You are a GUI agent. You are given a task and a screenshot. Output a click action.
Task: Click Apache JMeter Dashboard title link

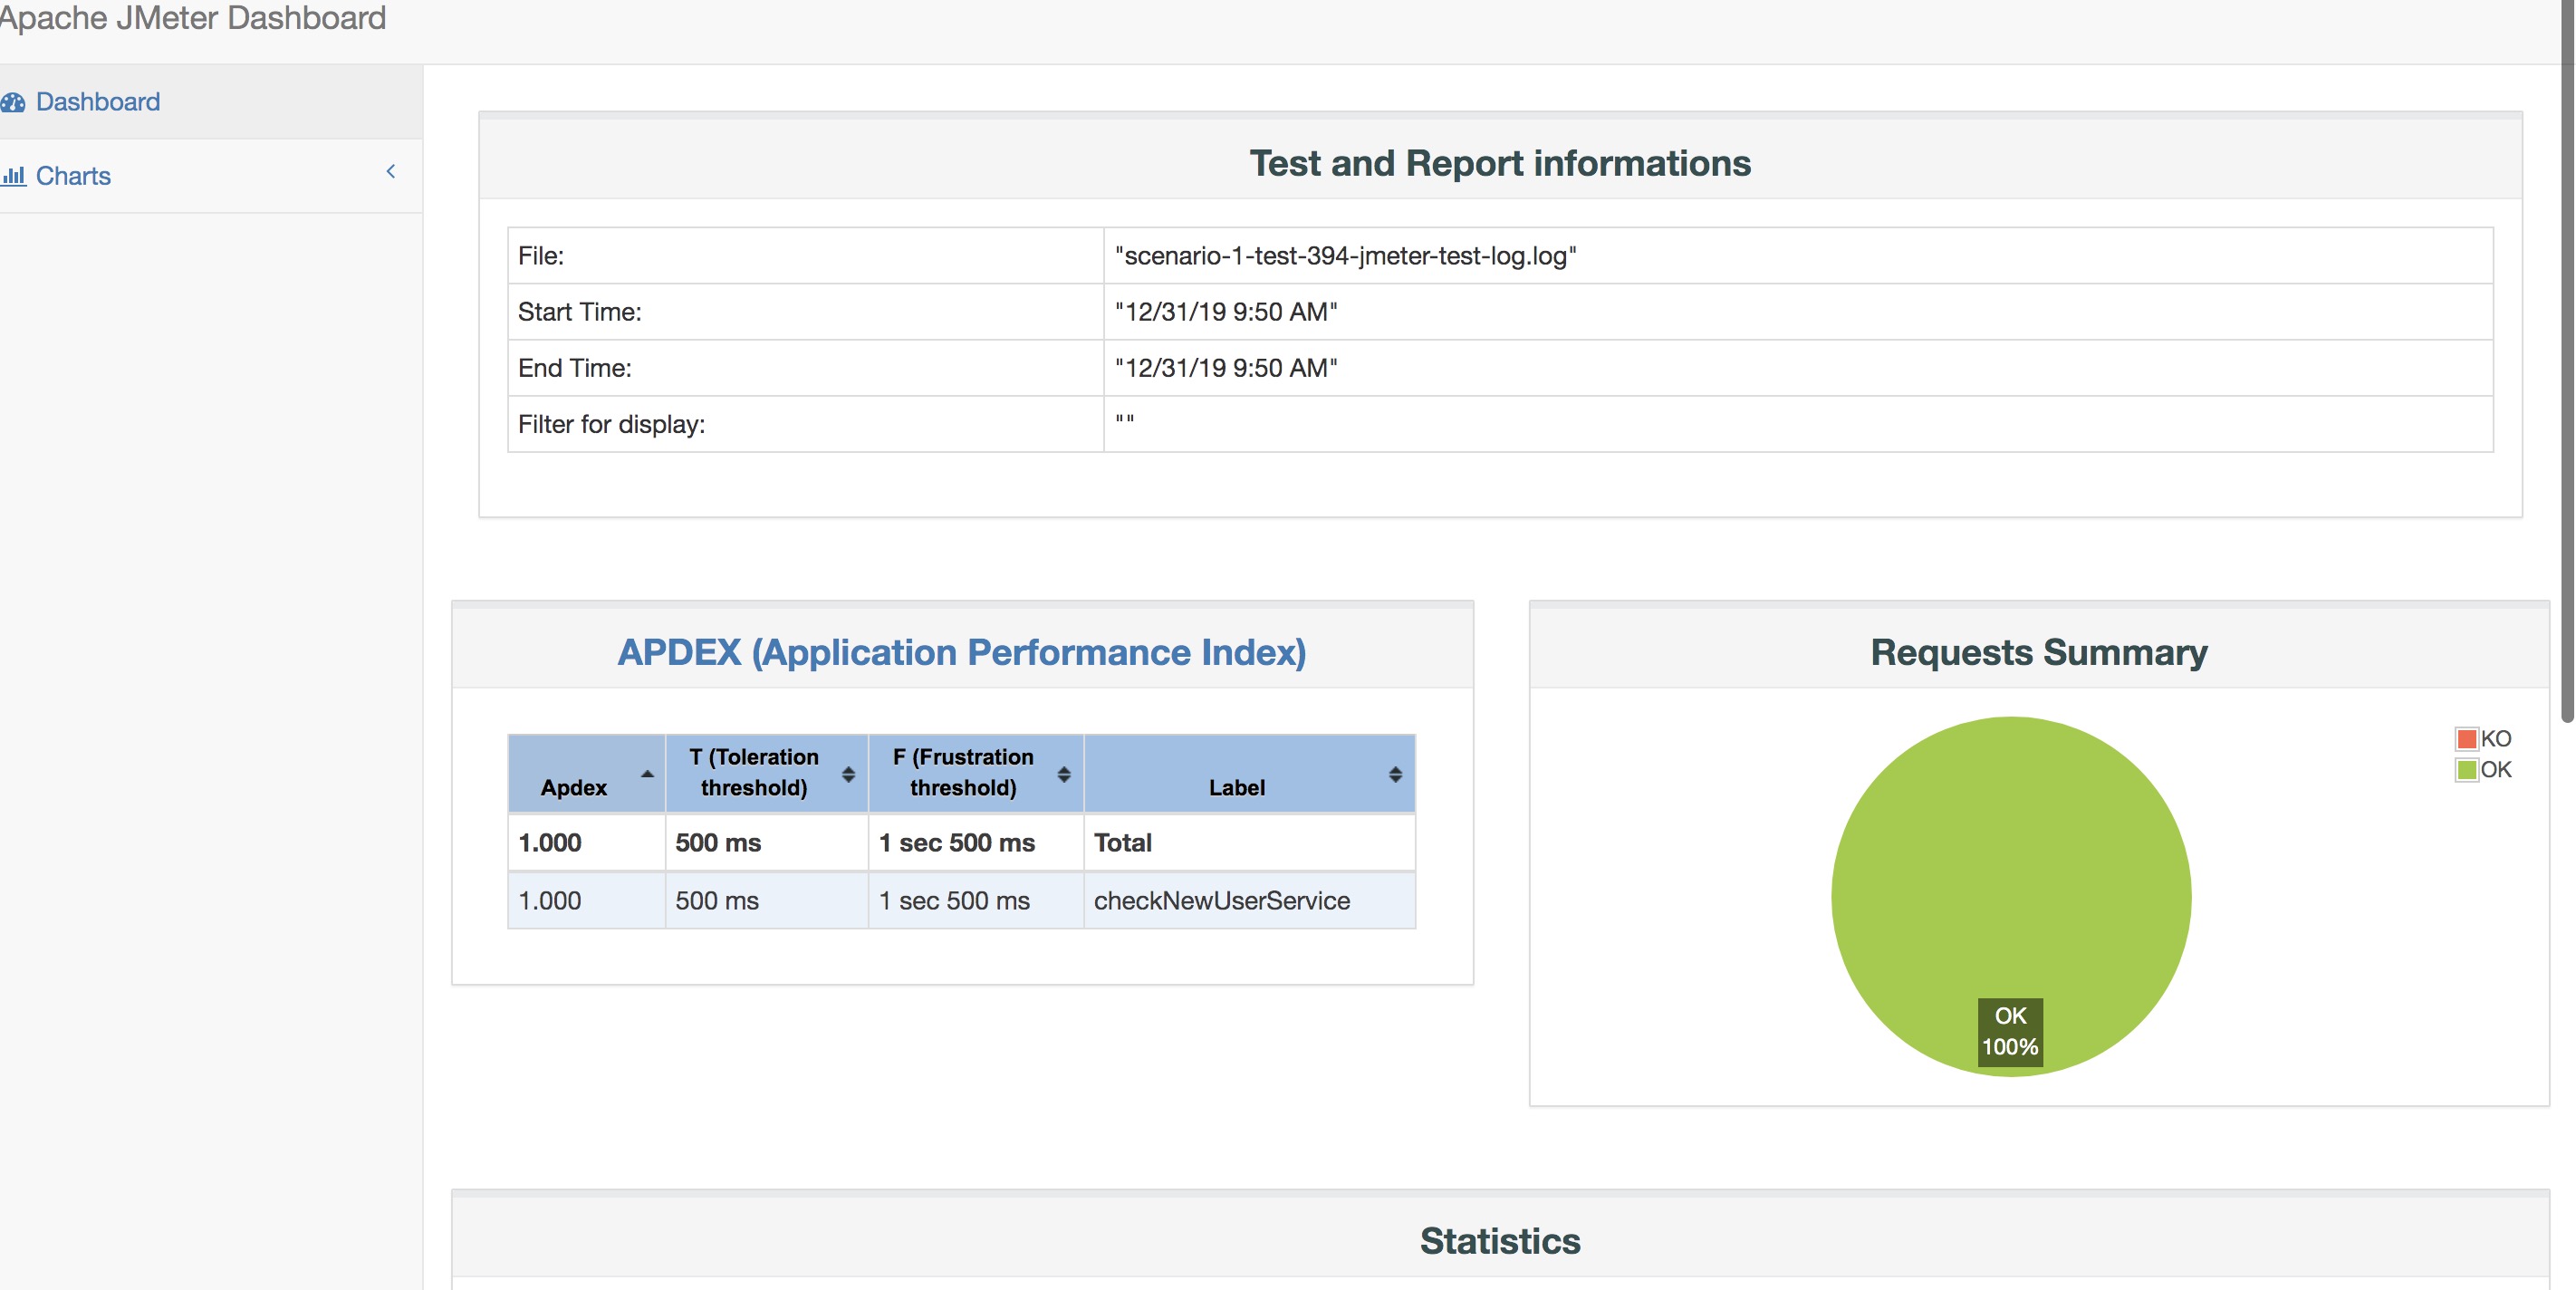click(192, 18)
